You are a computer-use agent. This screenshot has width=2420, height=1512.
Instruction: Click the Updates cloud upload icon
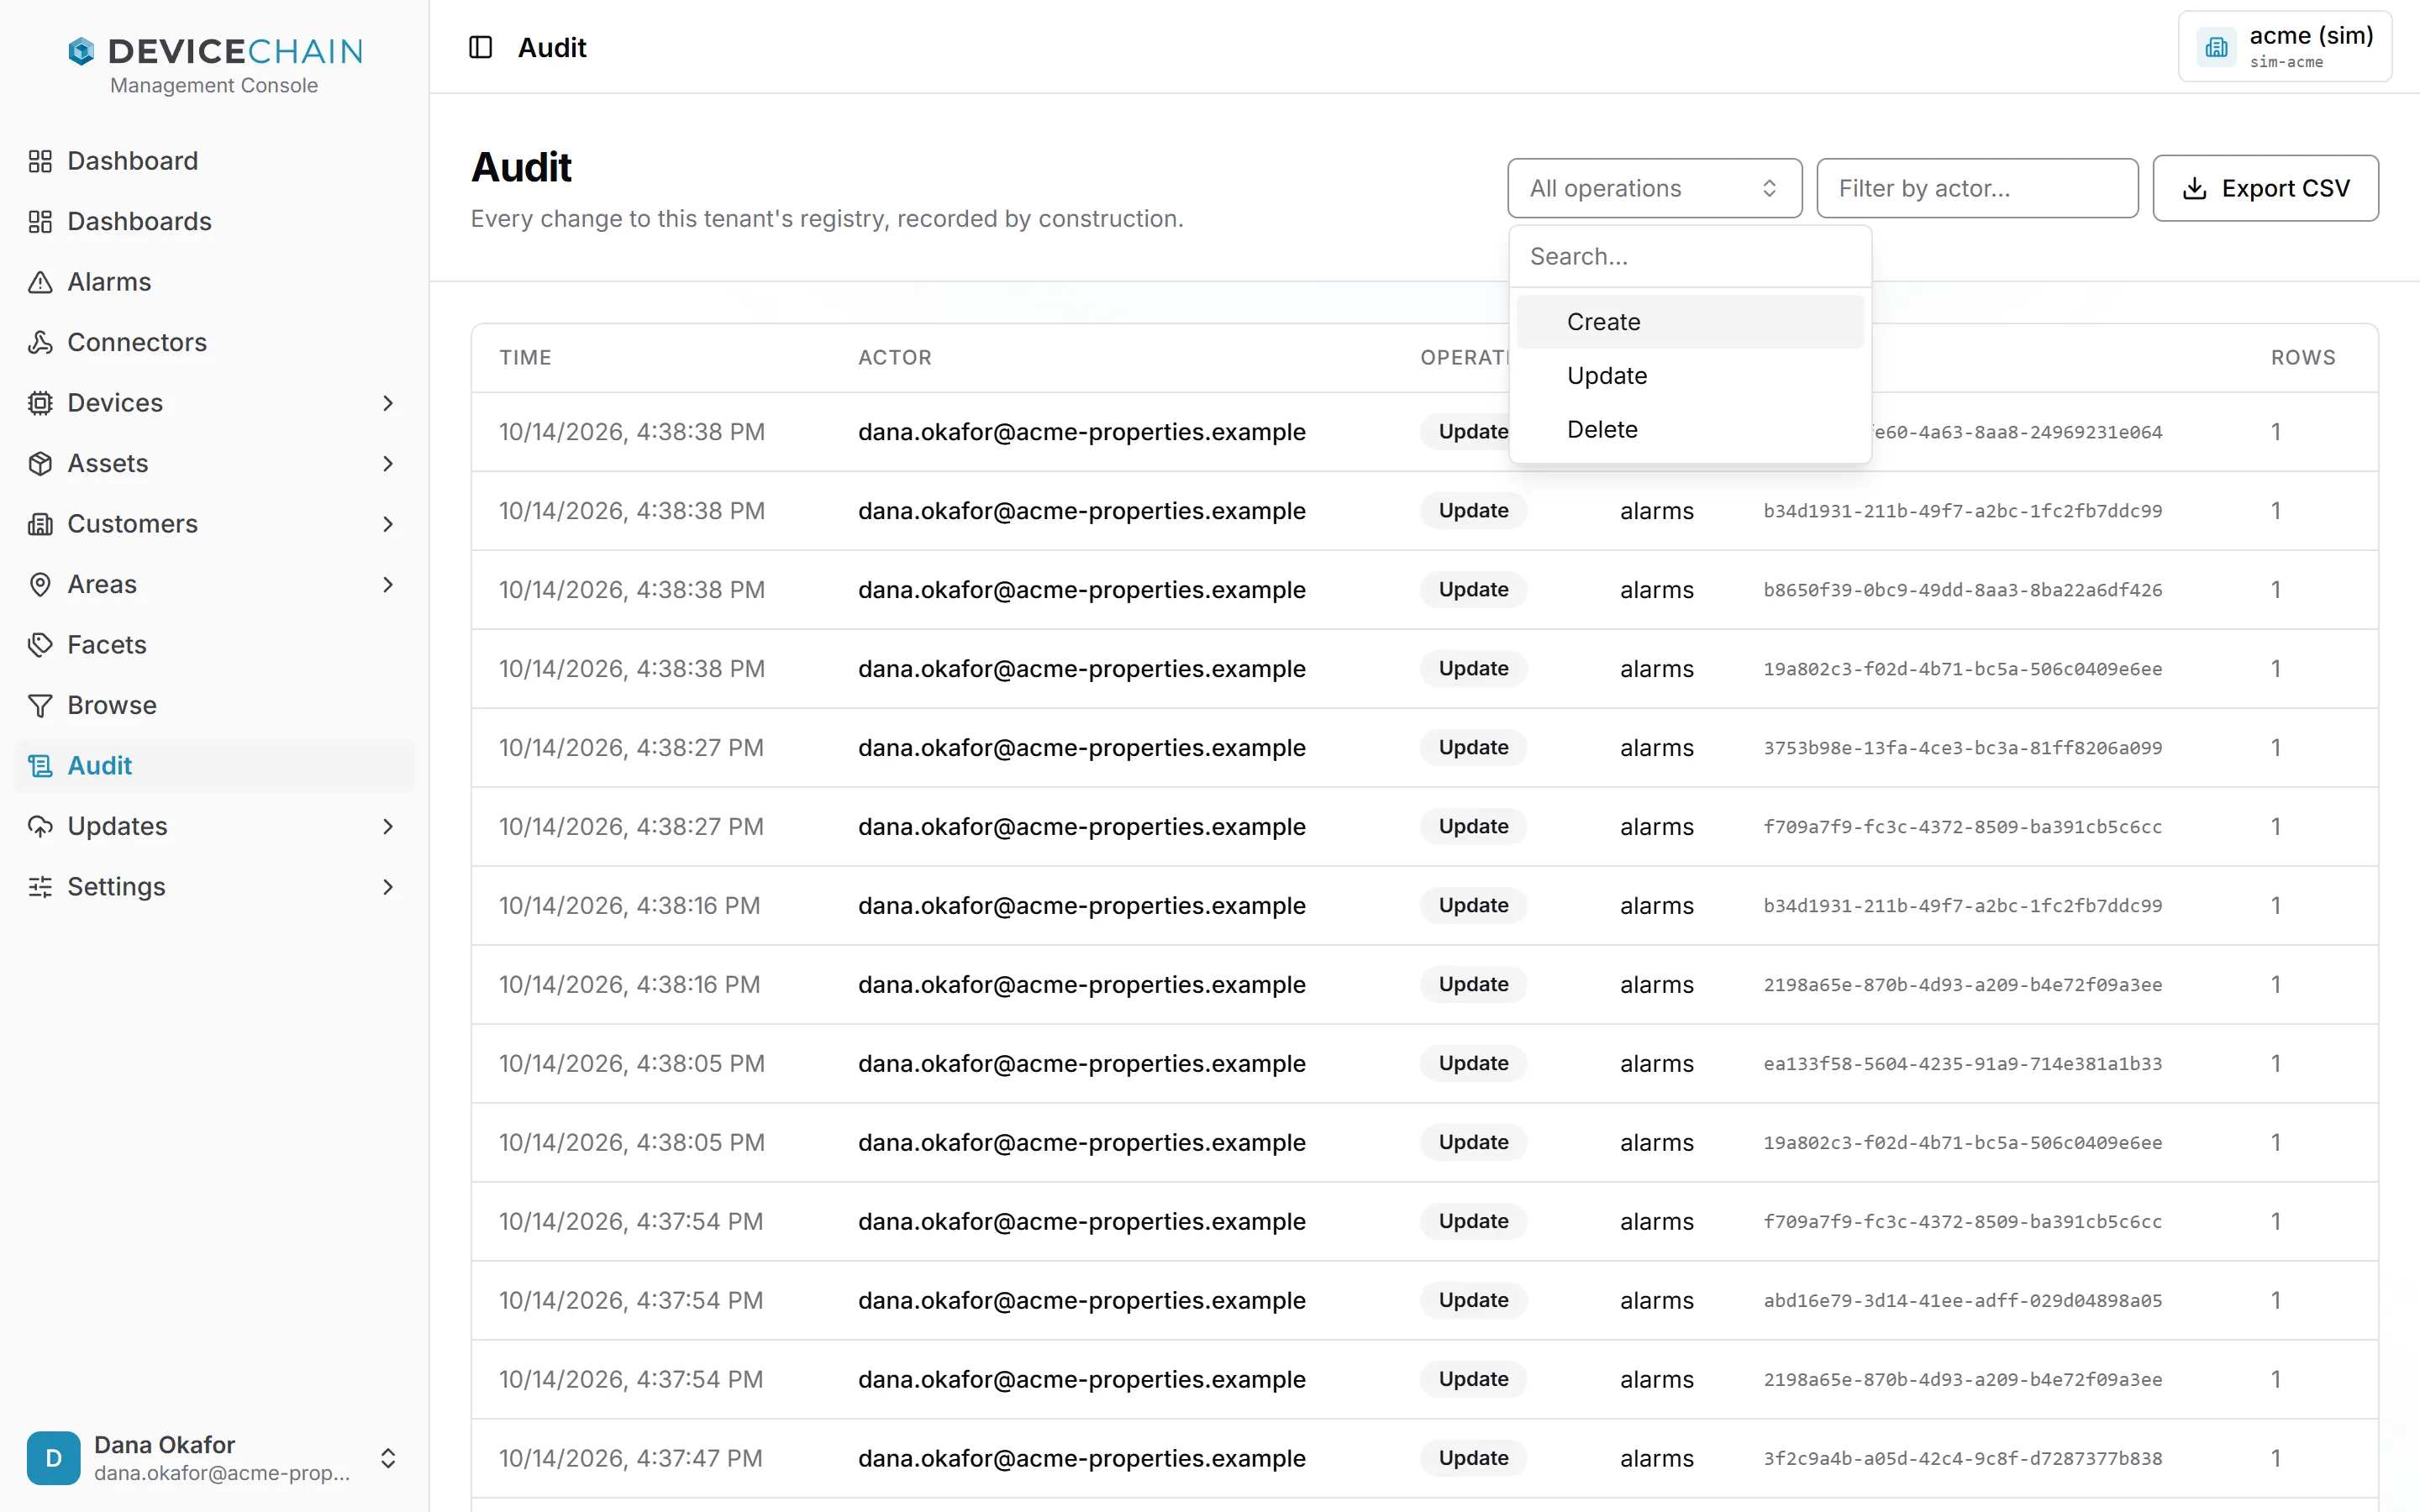40,826
